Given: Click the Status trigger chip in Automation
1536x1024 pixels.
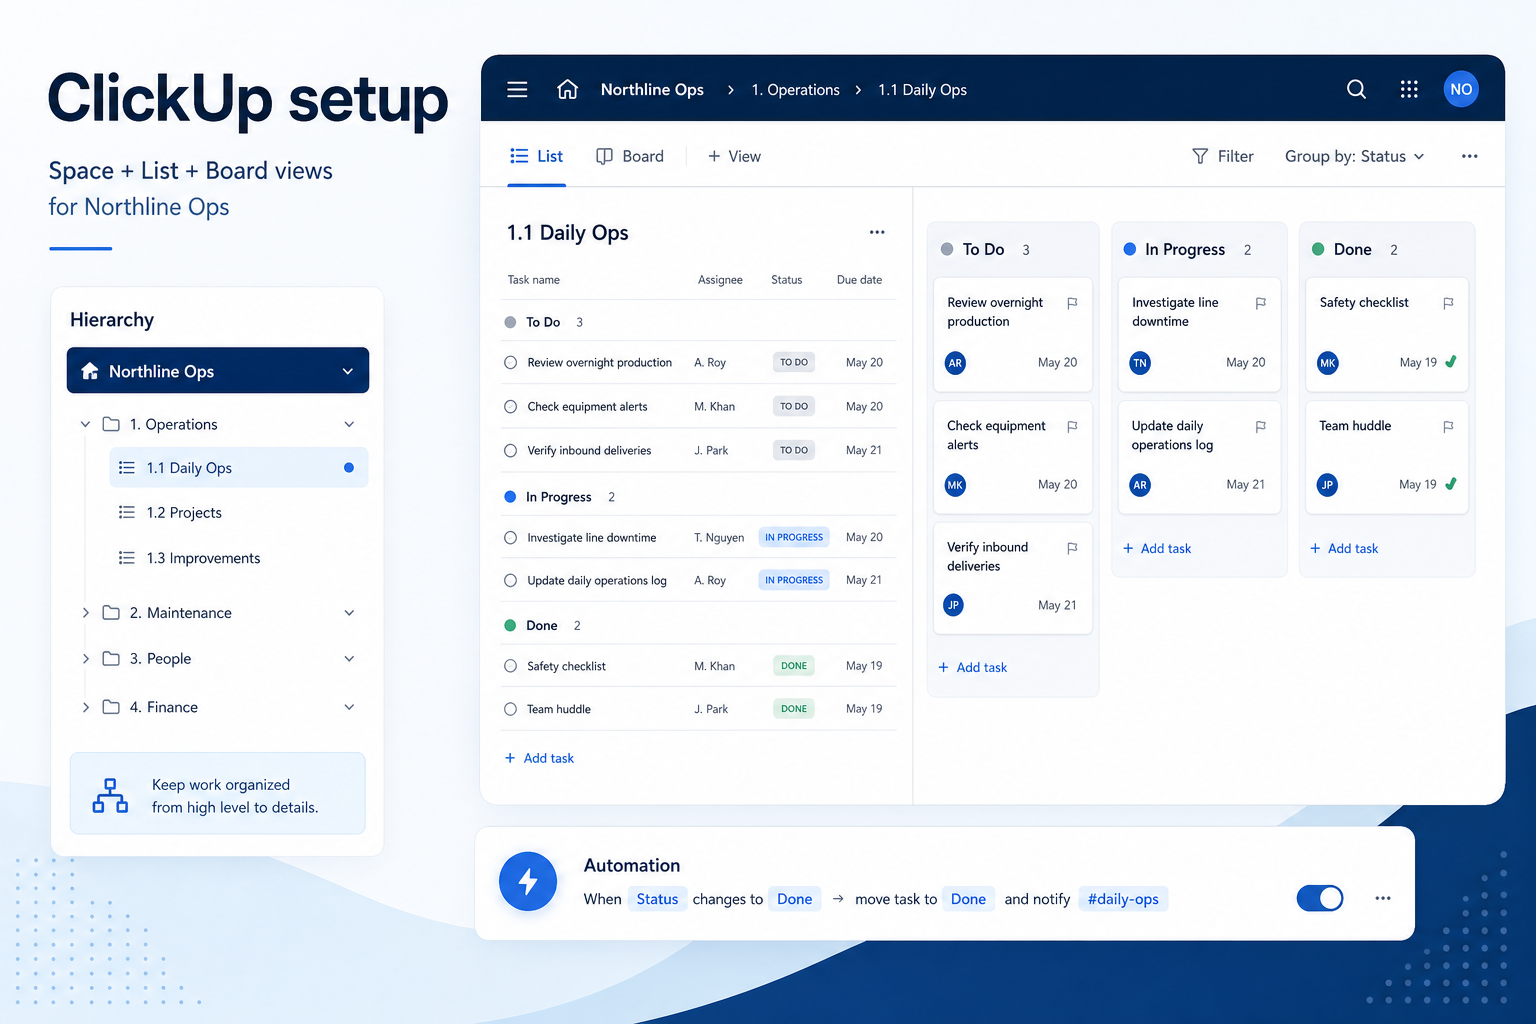Looking at the screenshot, I should 657,898.
